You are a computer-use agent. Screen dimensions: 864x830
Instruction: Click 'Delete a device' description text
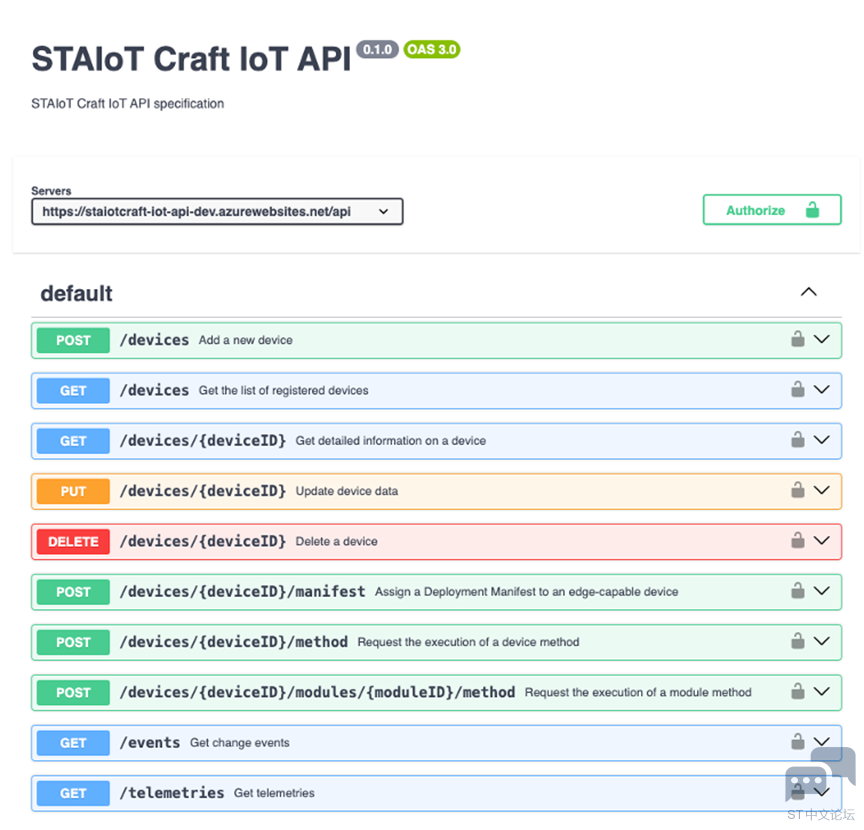click(337, 541)
